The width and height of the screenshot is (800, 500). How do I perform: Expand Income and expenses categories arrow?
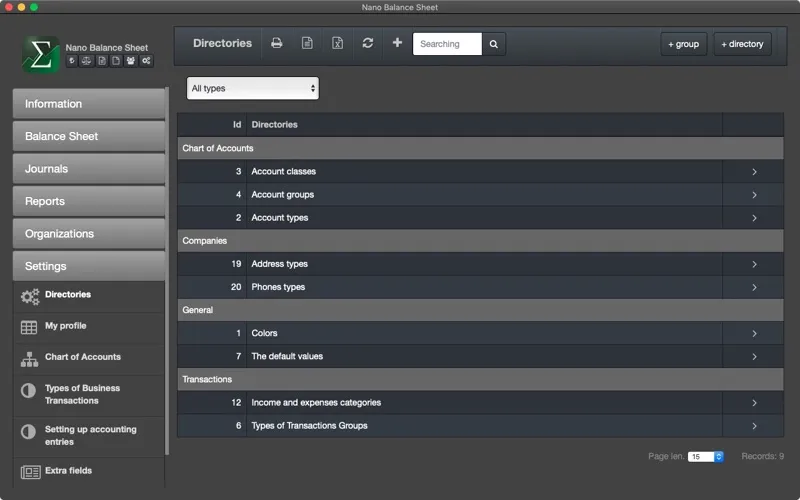click(754, 403)
